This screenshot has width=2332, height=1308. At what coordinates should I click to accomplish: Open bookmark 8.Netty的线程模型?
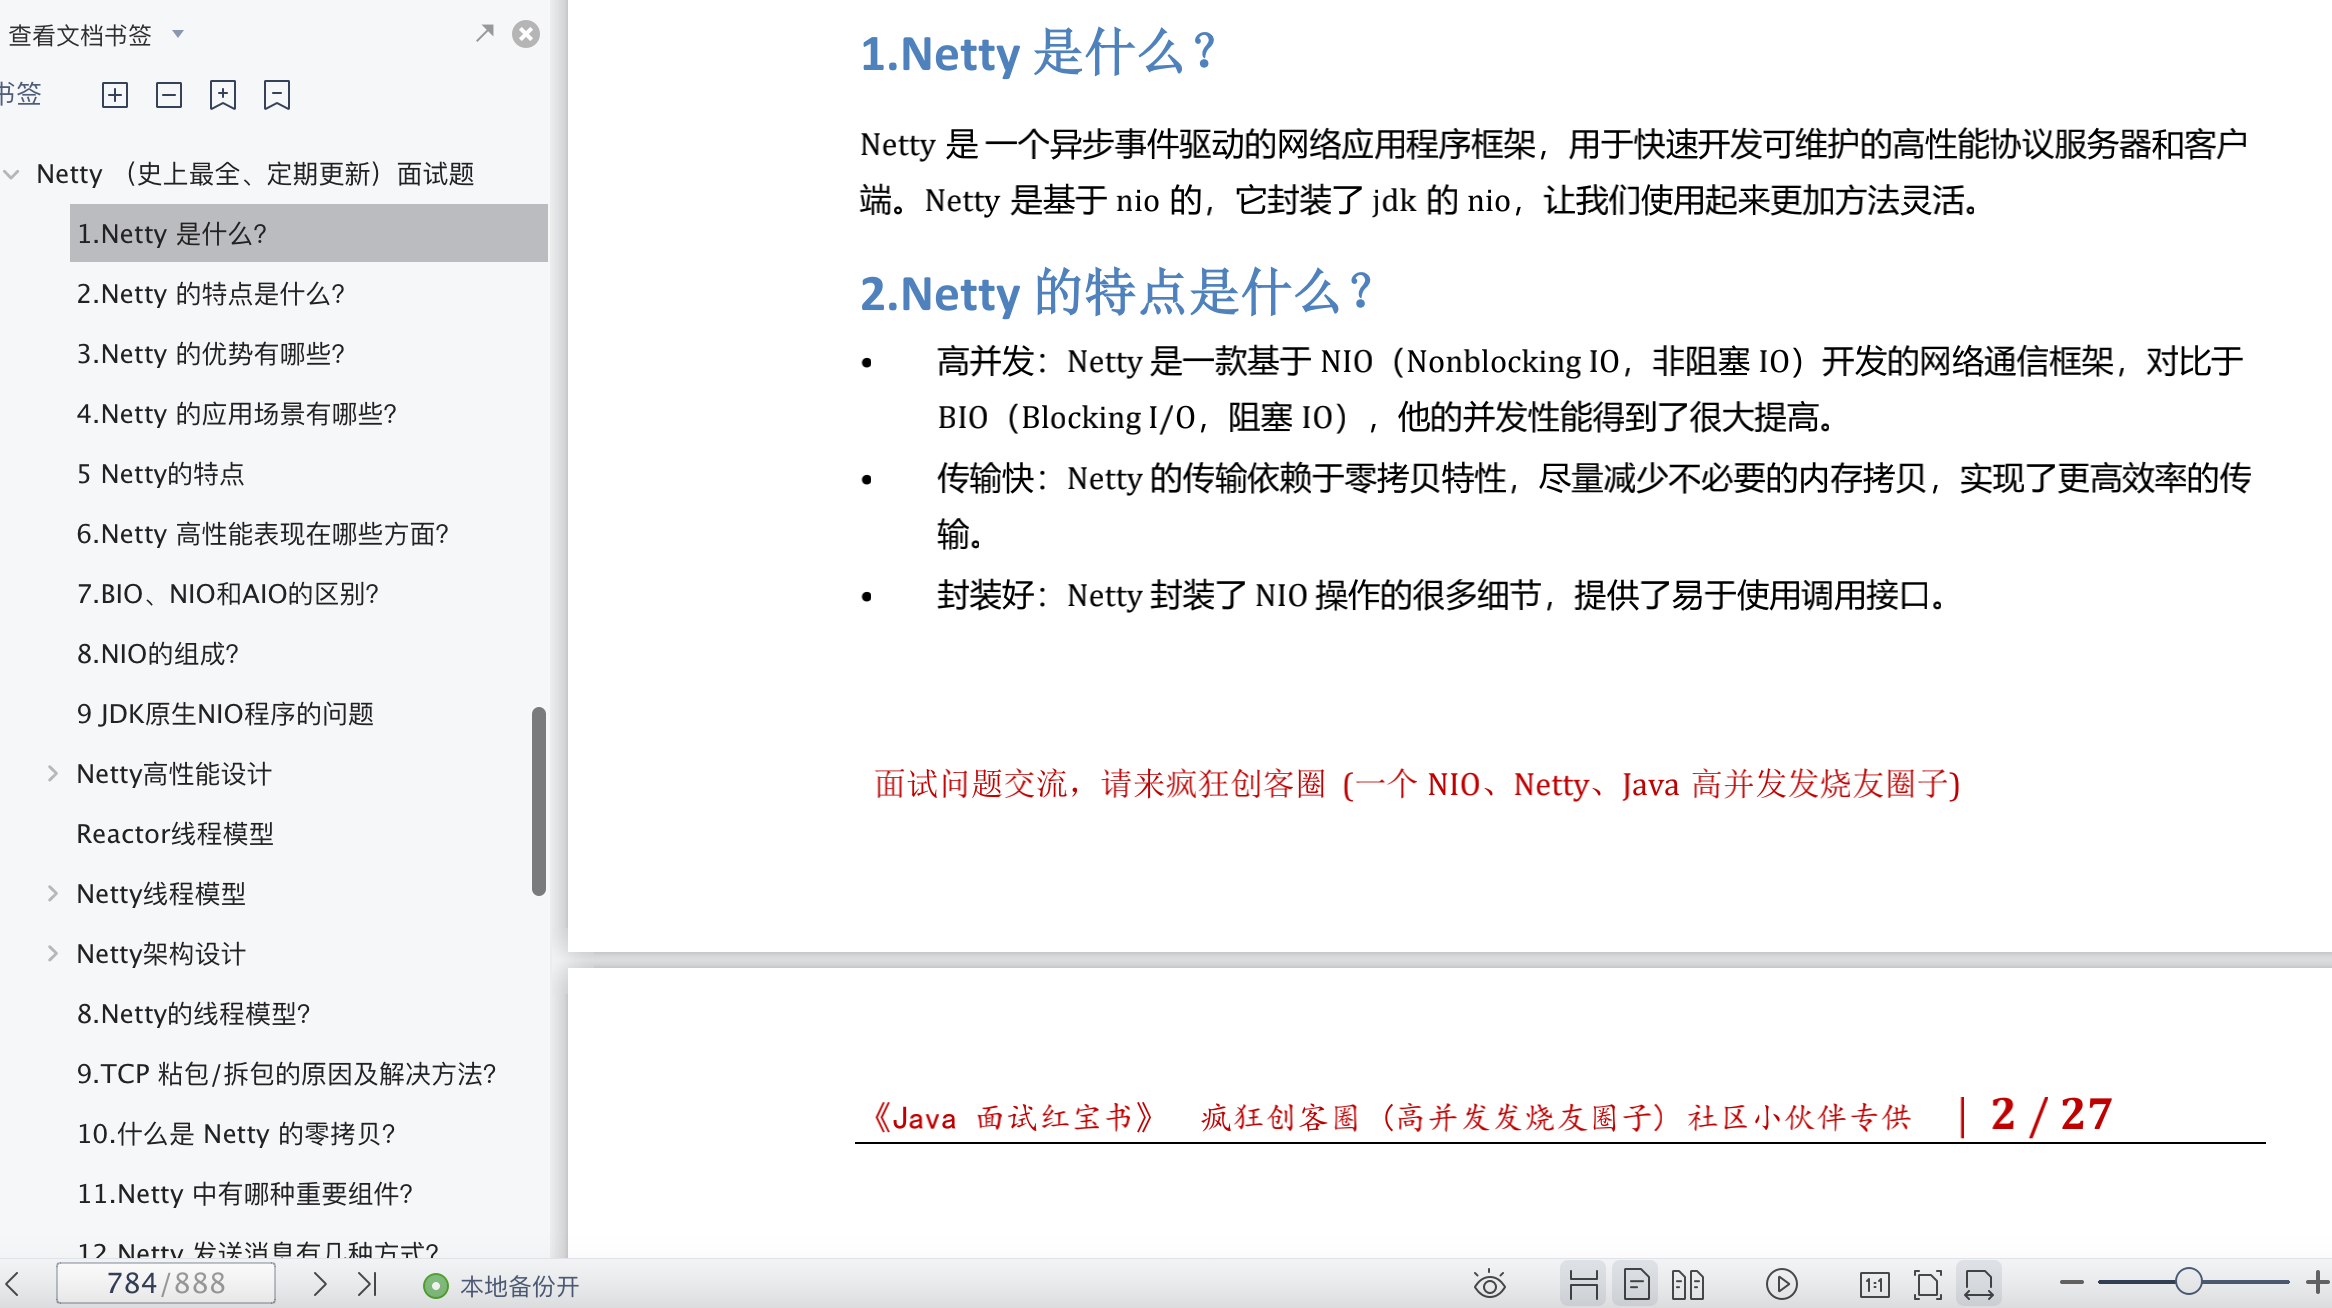[194, 1013]
